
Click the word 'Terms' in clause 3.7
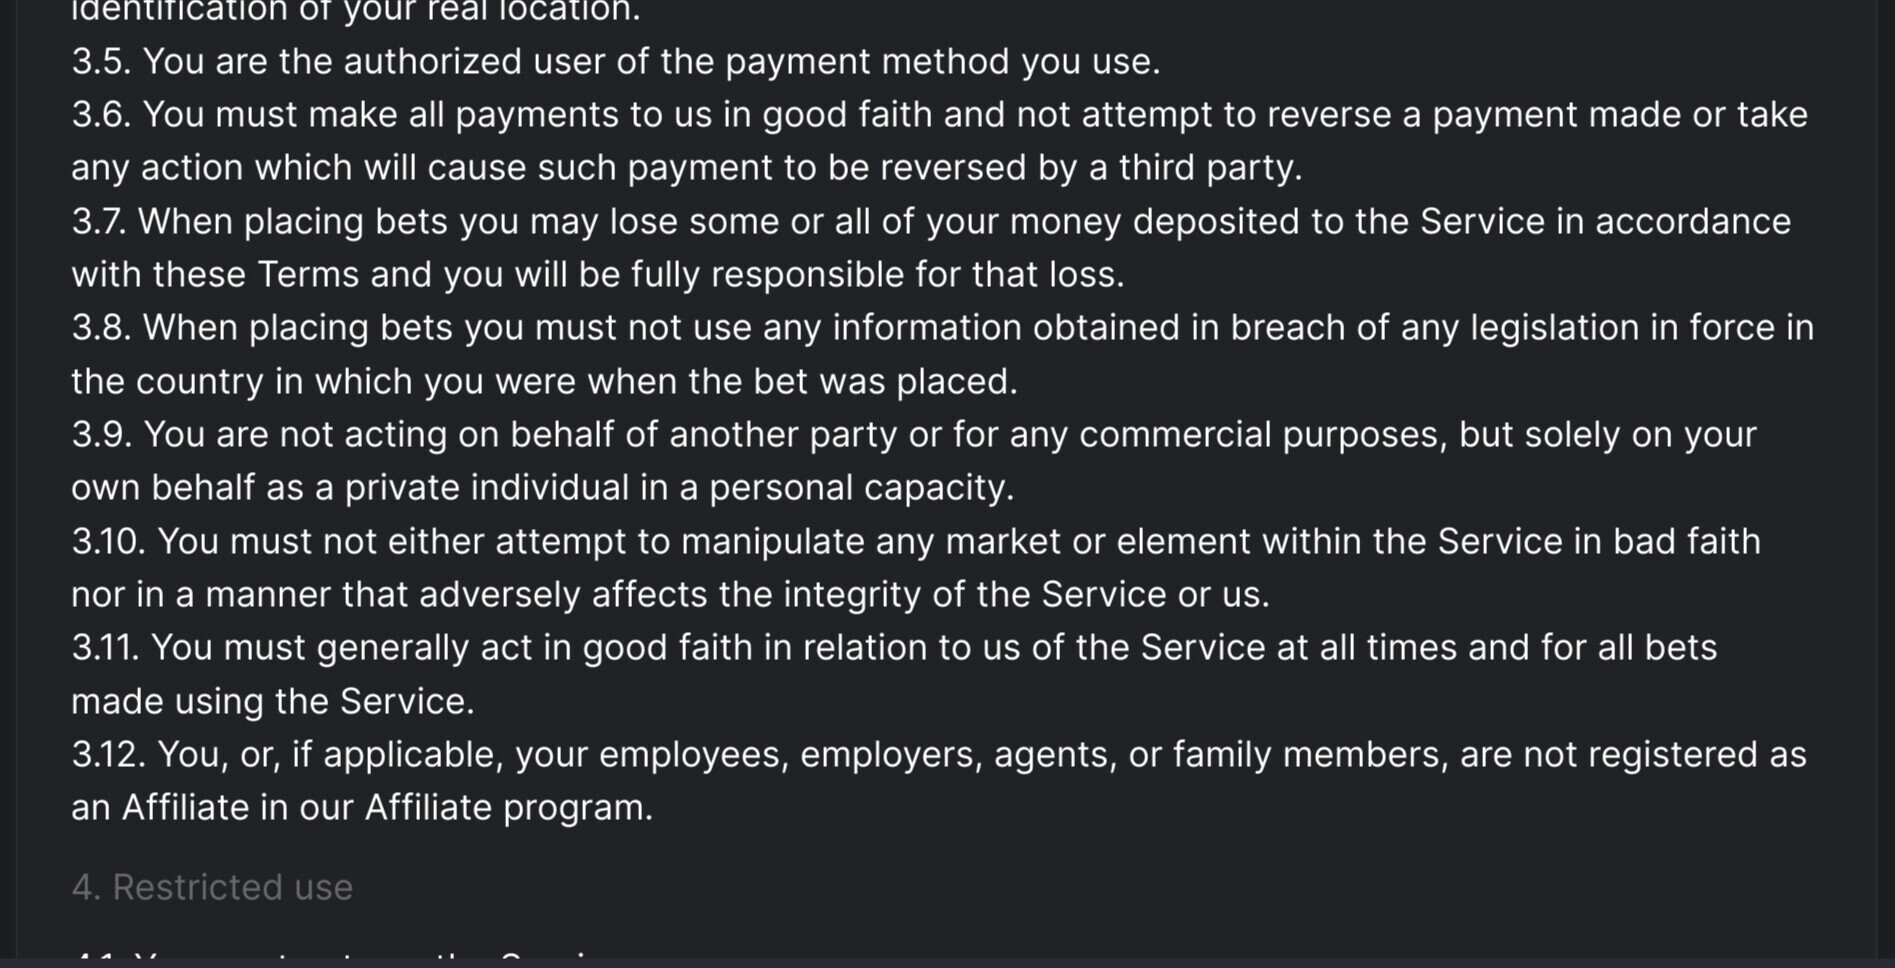pos(308,274)
